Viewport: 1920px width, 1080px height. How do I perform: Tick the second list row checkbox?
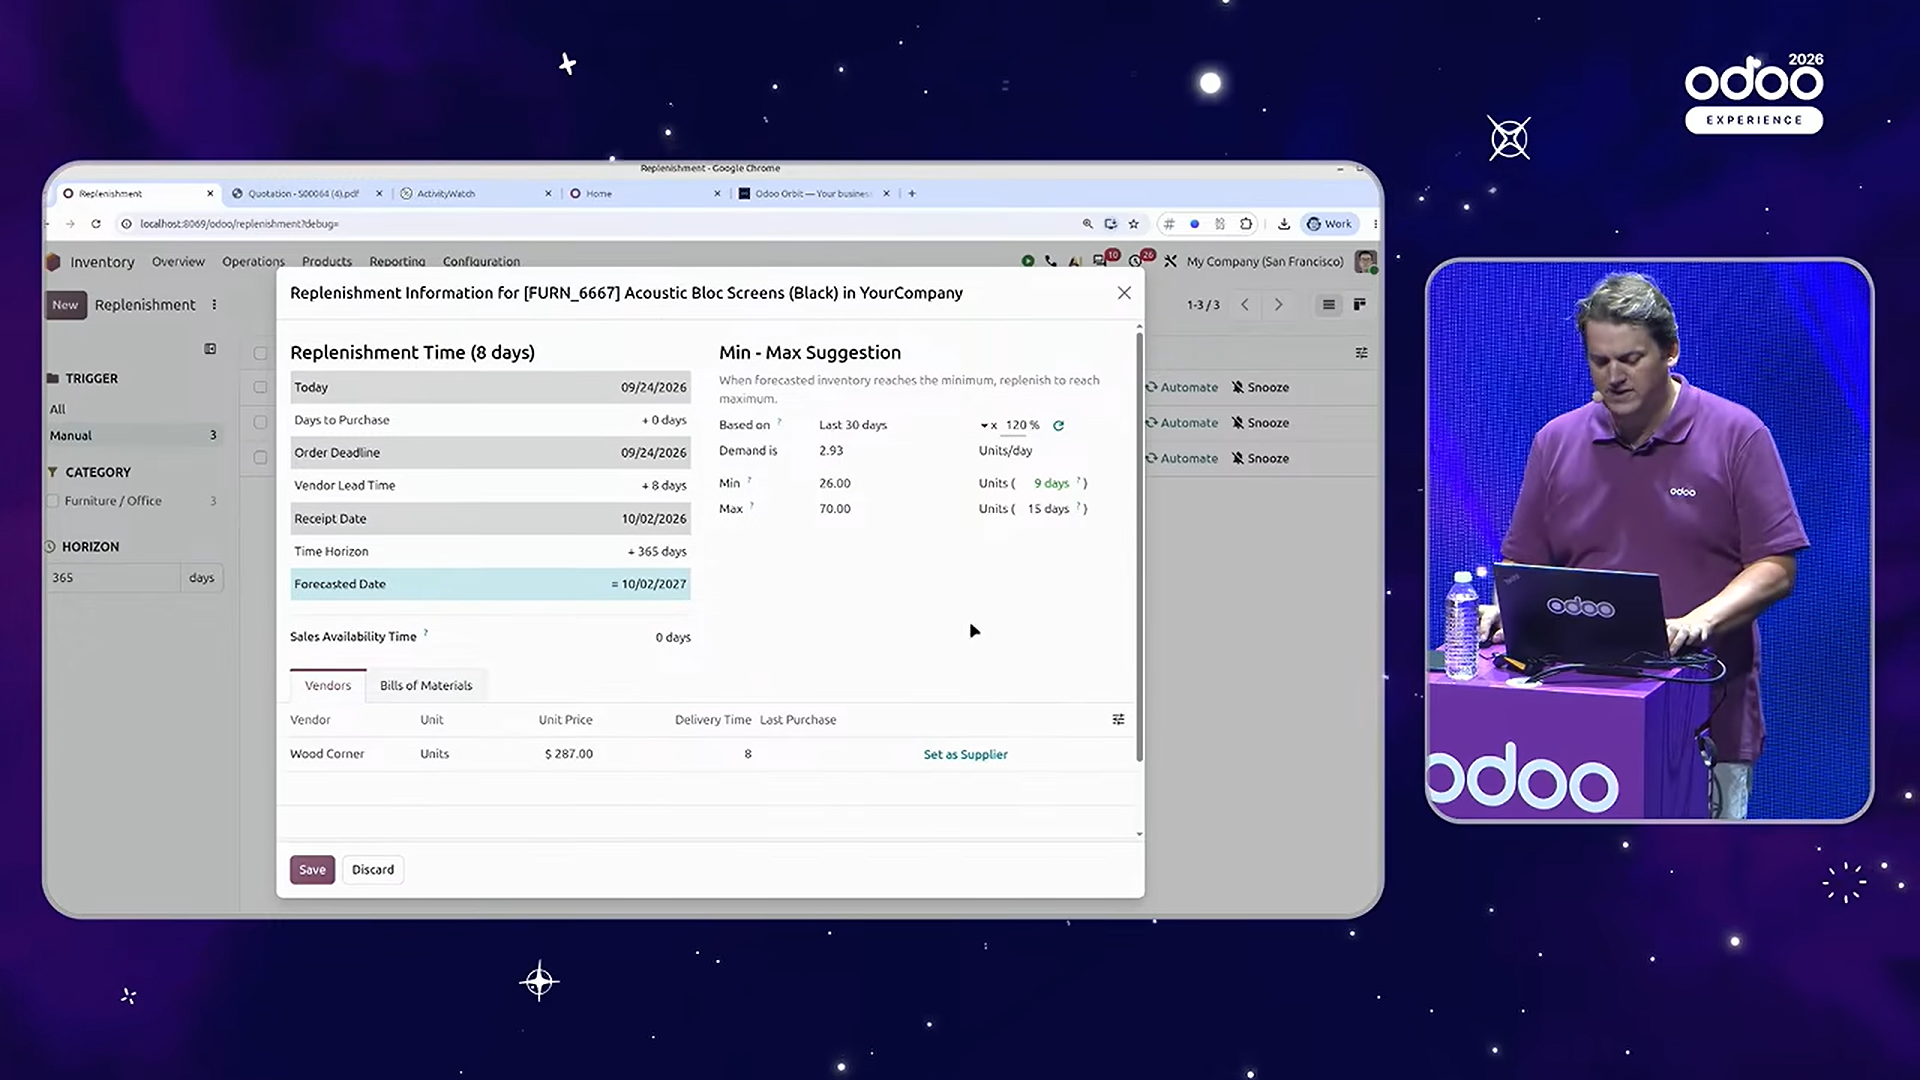(260, 423)
